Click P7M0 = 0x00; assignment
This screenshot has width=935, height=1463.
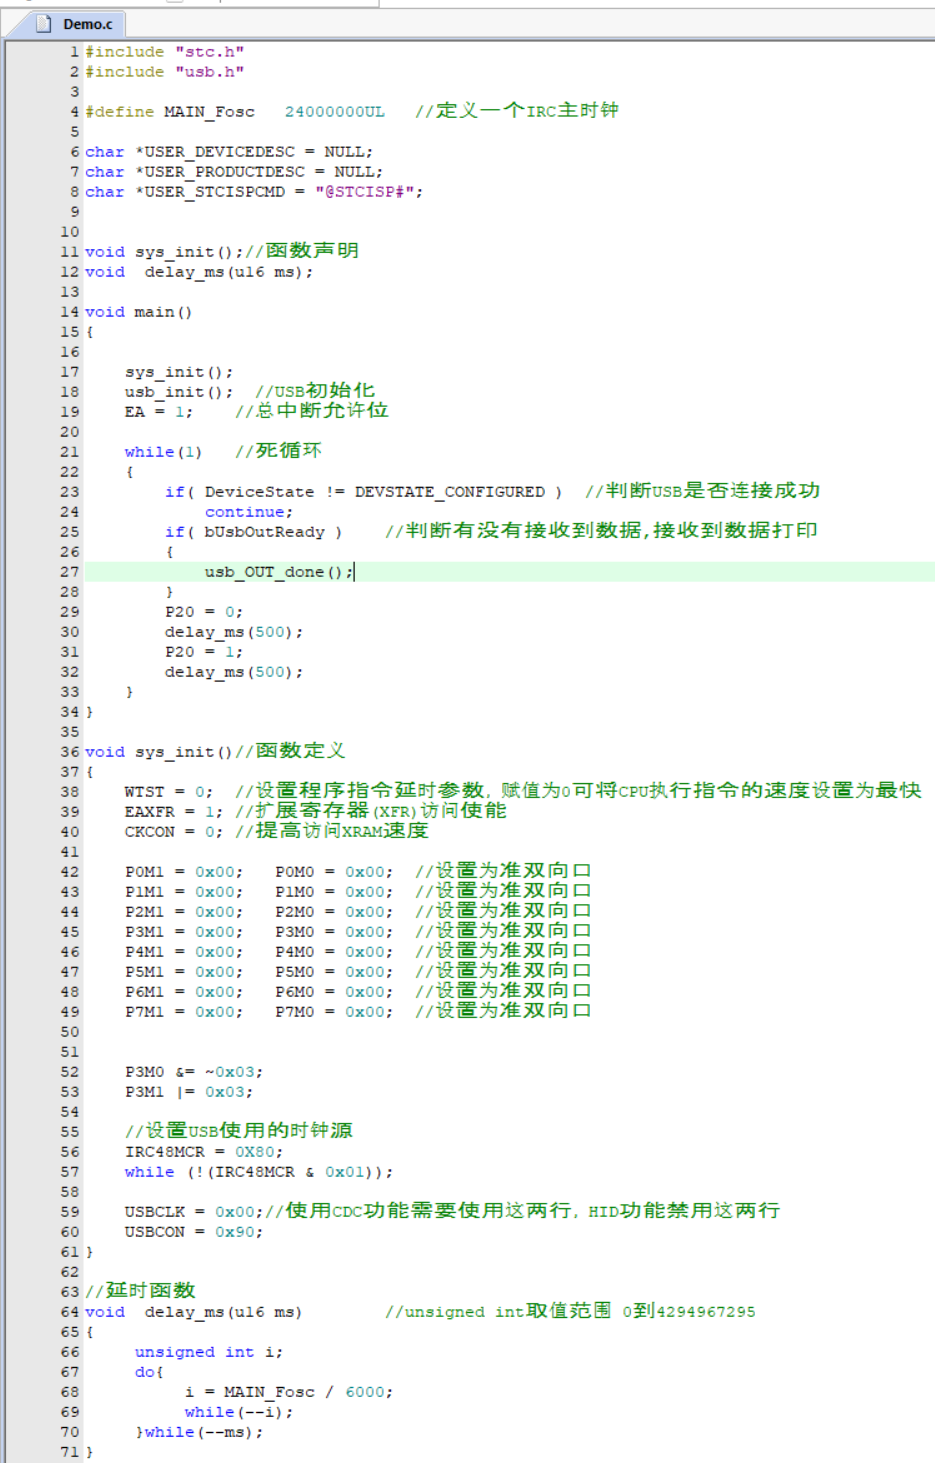tap(335, 1012)
